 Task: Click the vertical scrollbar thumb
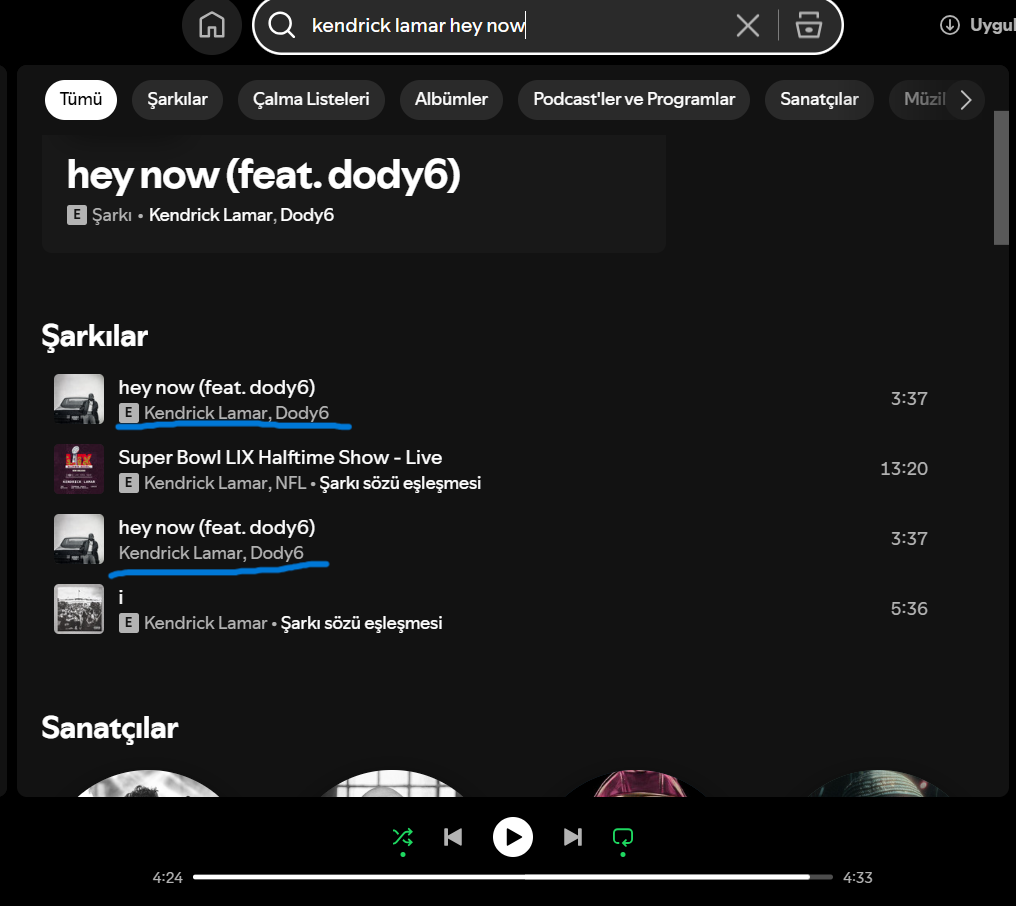pyautogui.click(x=1001, y=178)
